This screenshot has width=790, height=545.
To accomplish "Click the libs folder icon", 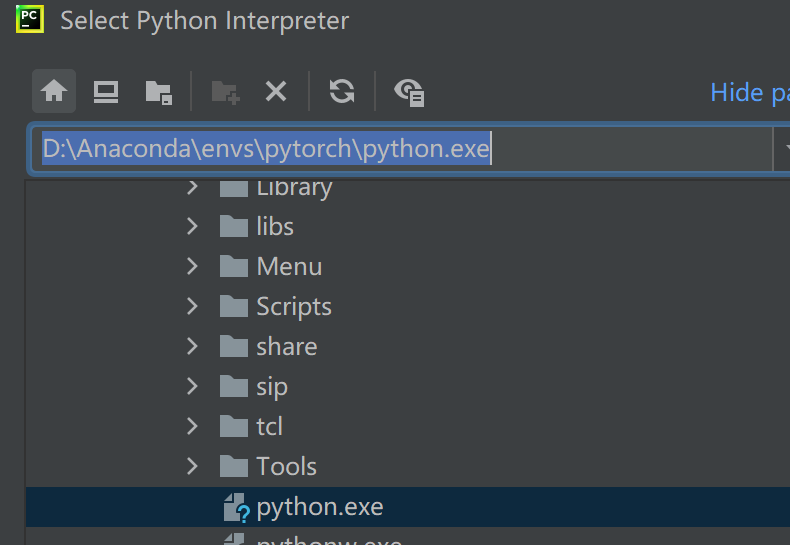I will (x=234, y=226).
